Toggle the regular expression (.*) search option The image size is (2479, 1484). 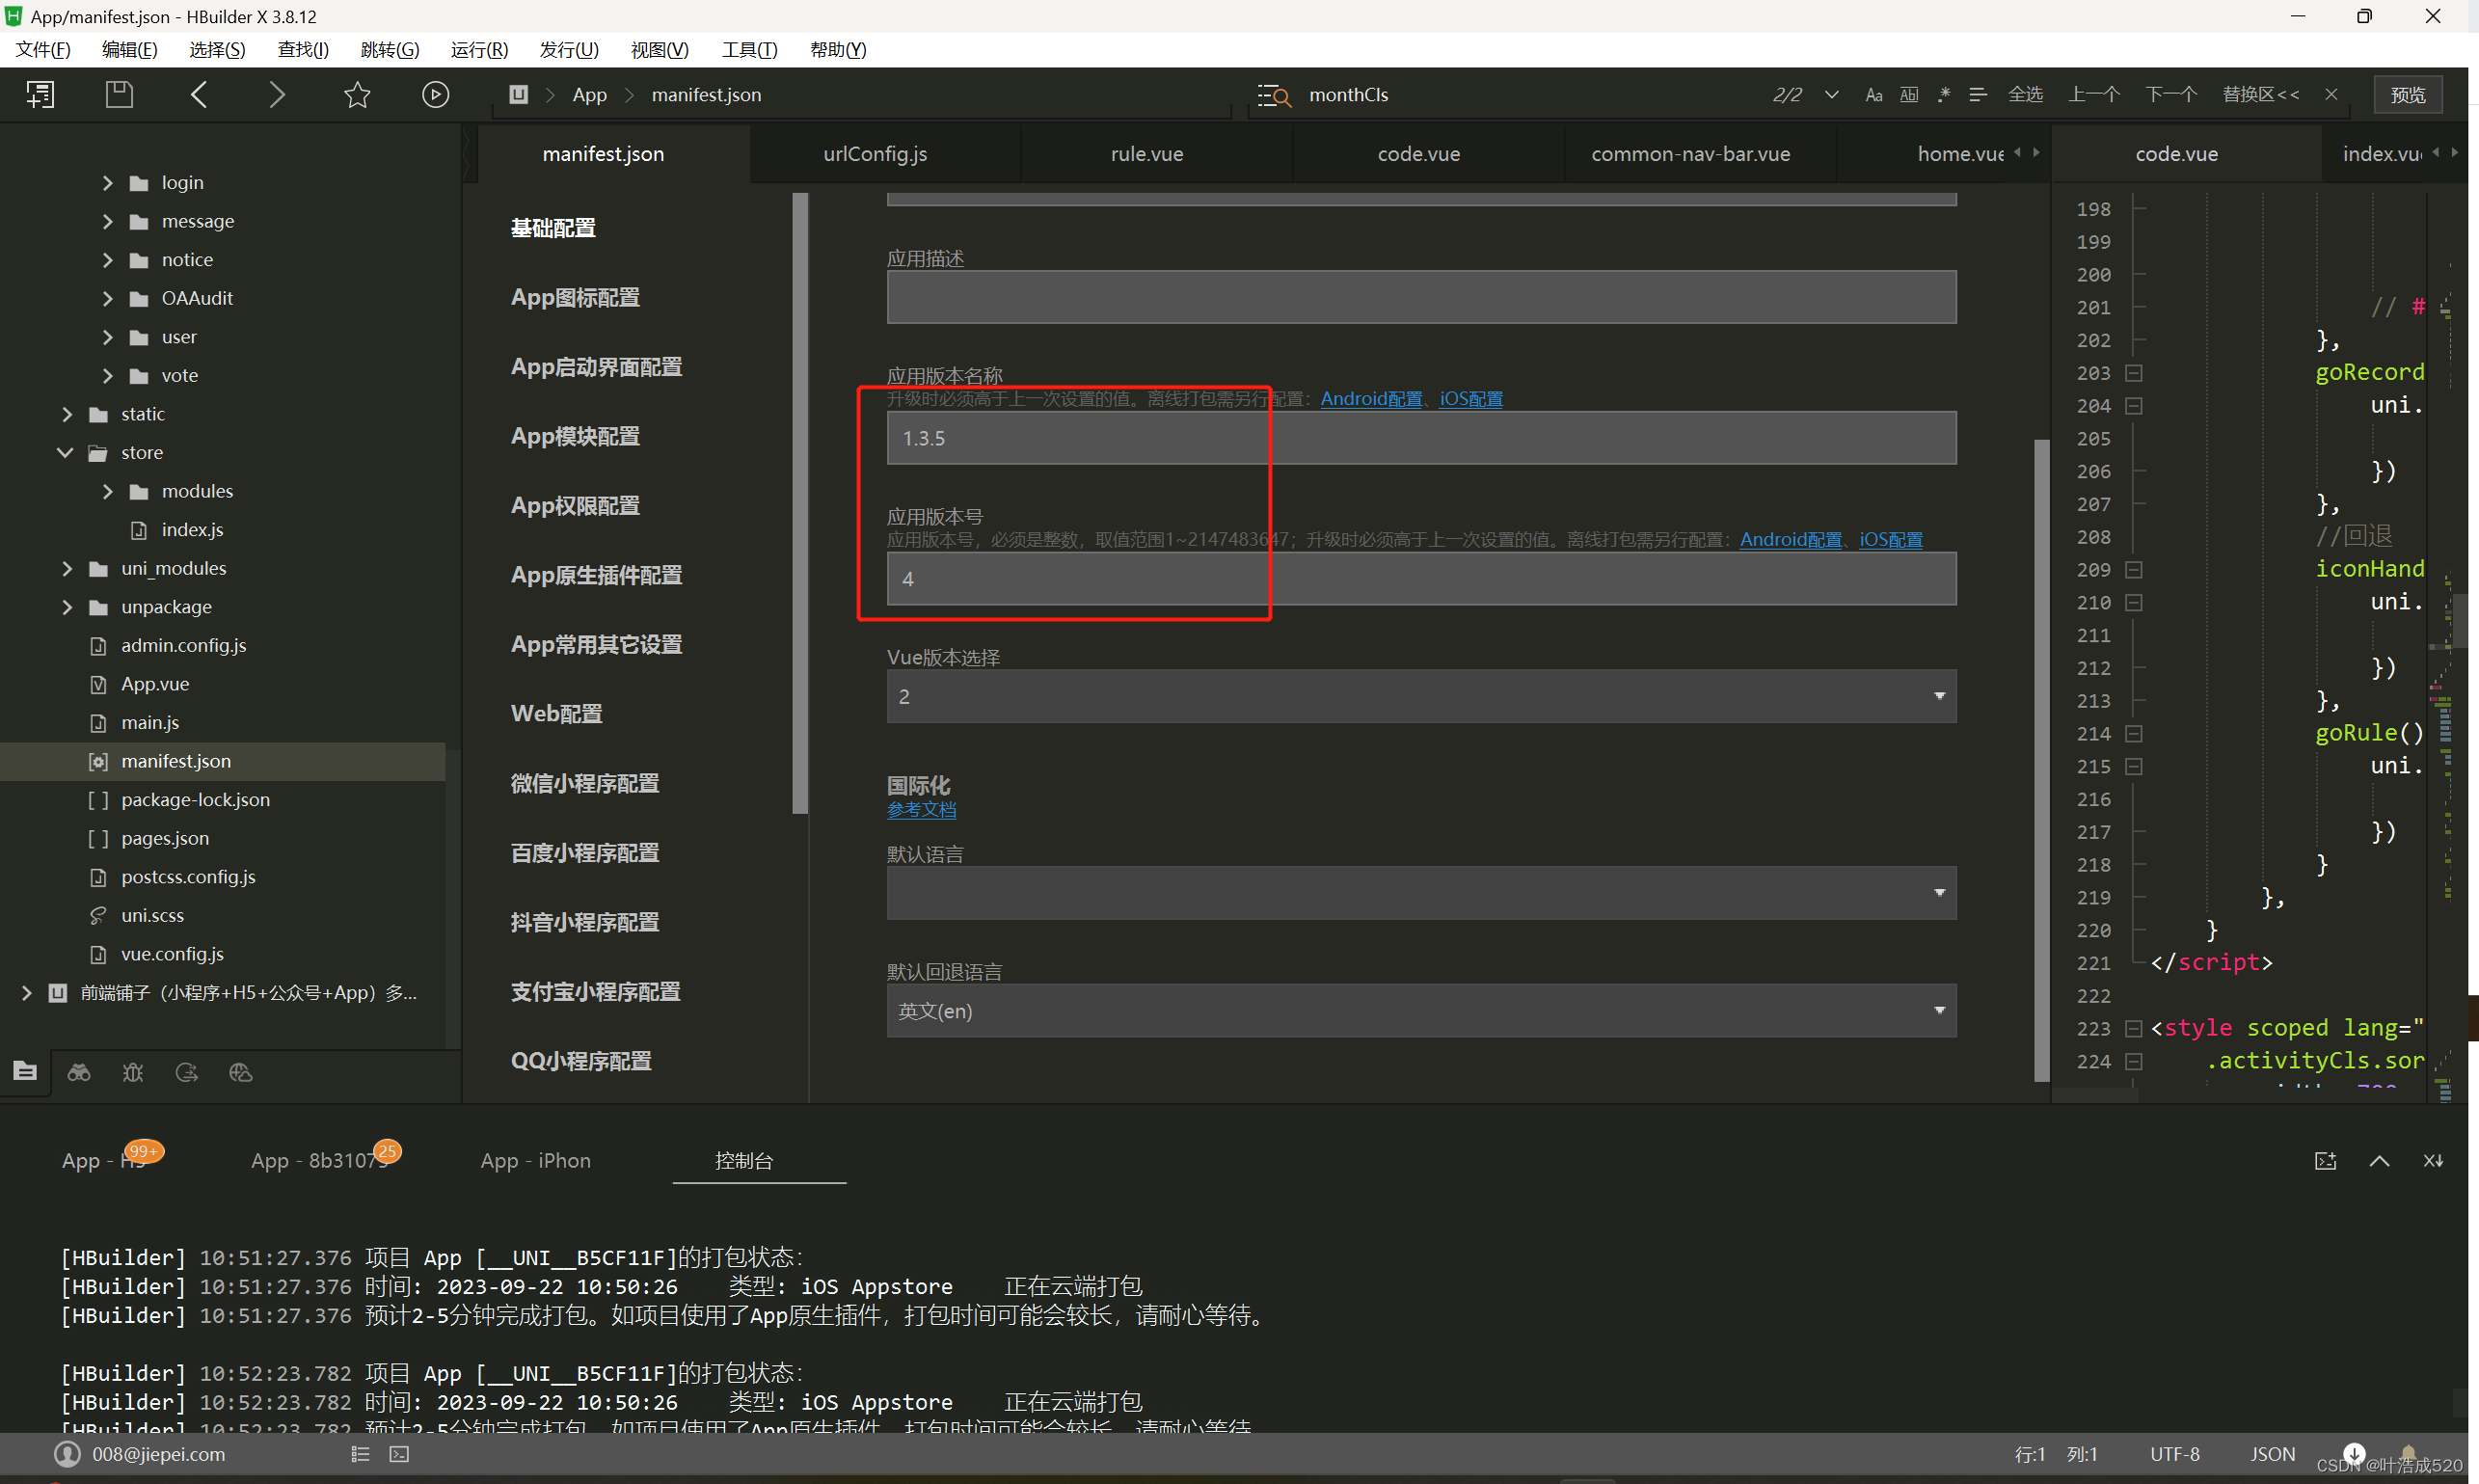1943,95
